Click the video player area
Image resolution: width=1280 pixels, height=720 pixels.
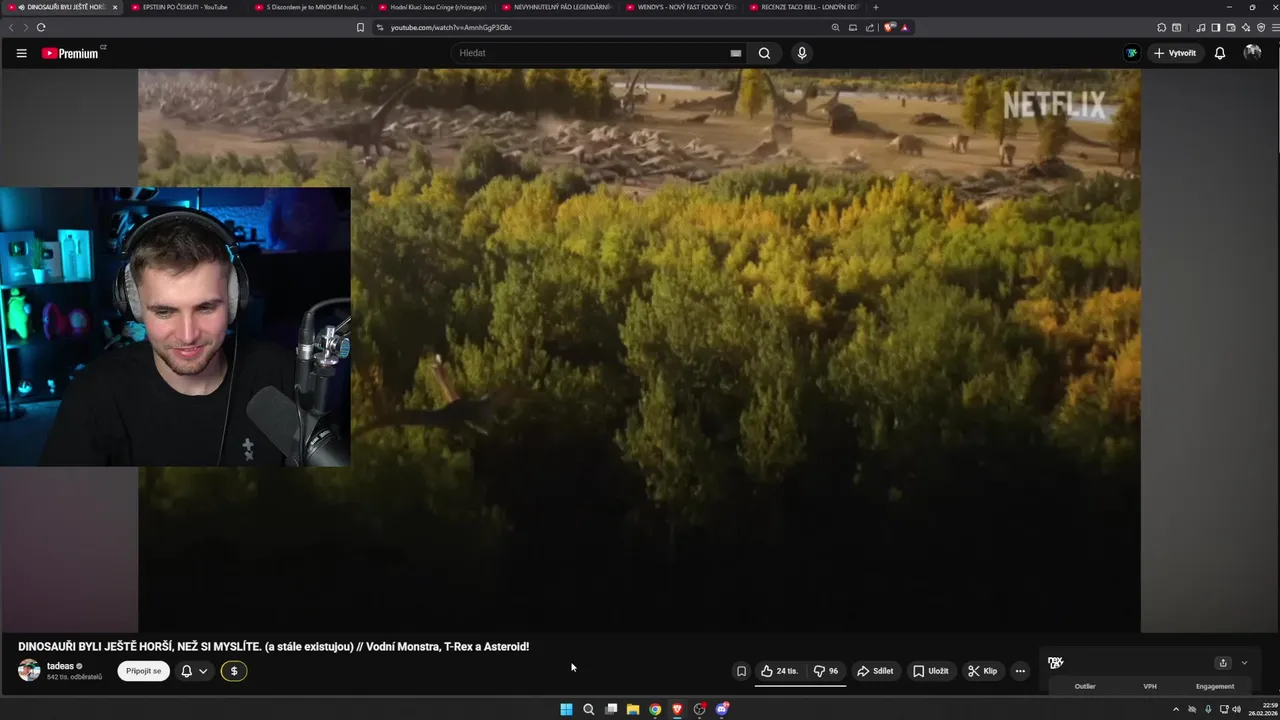639,350
